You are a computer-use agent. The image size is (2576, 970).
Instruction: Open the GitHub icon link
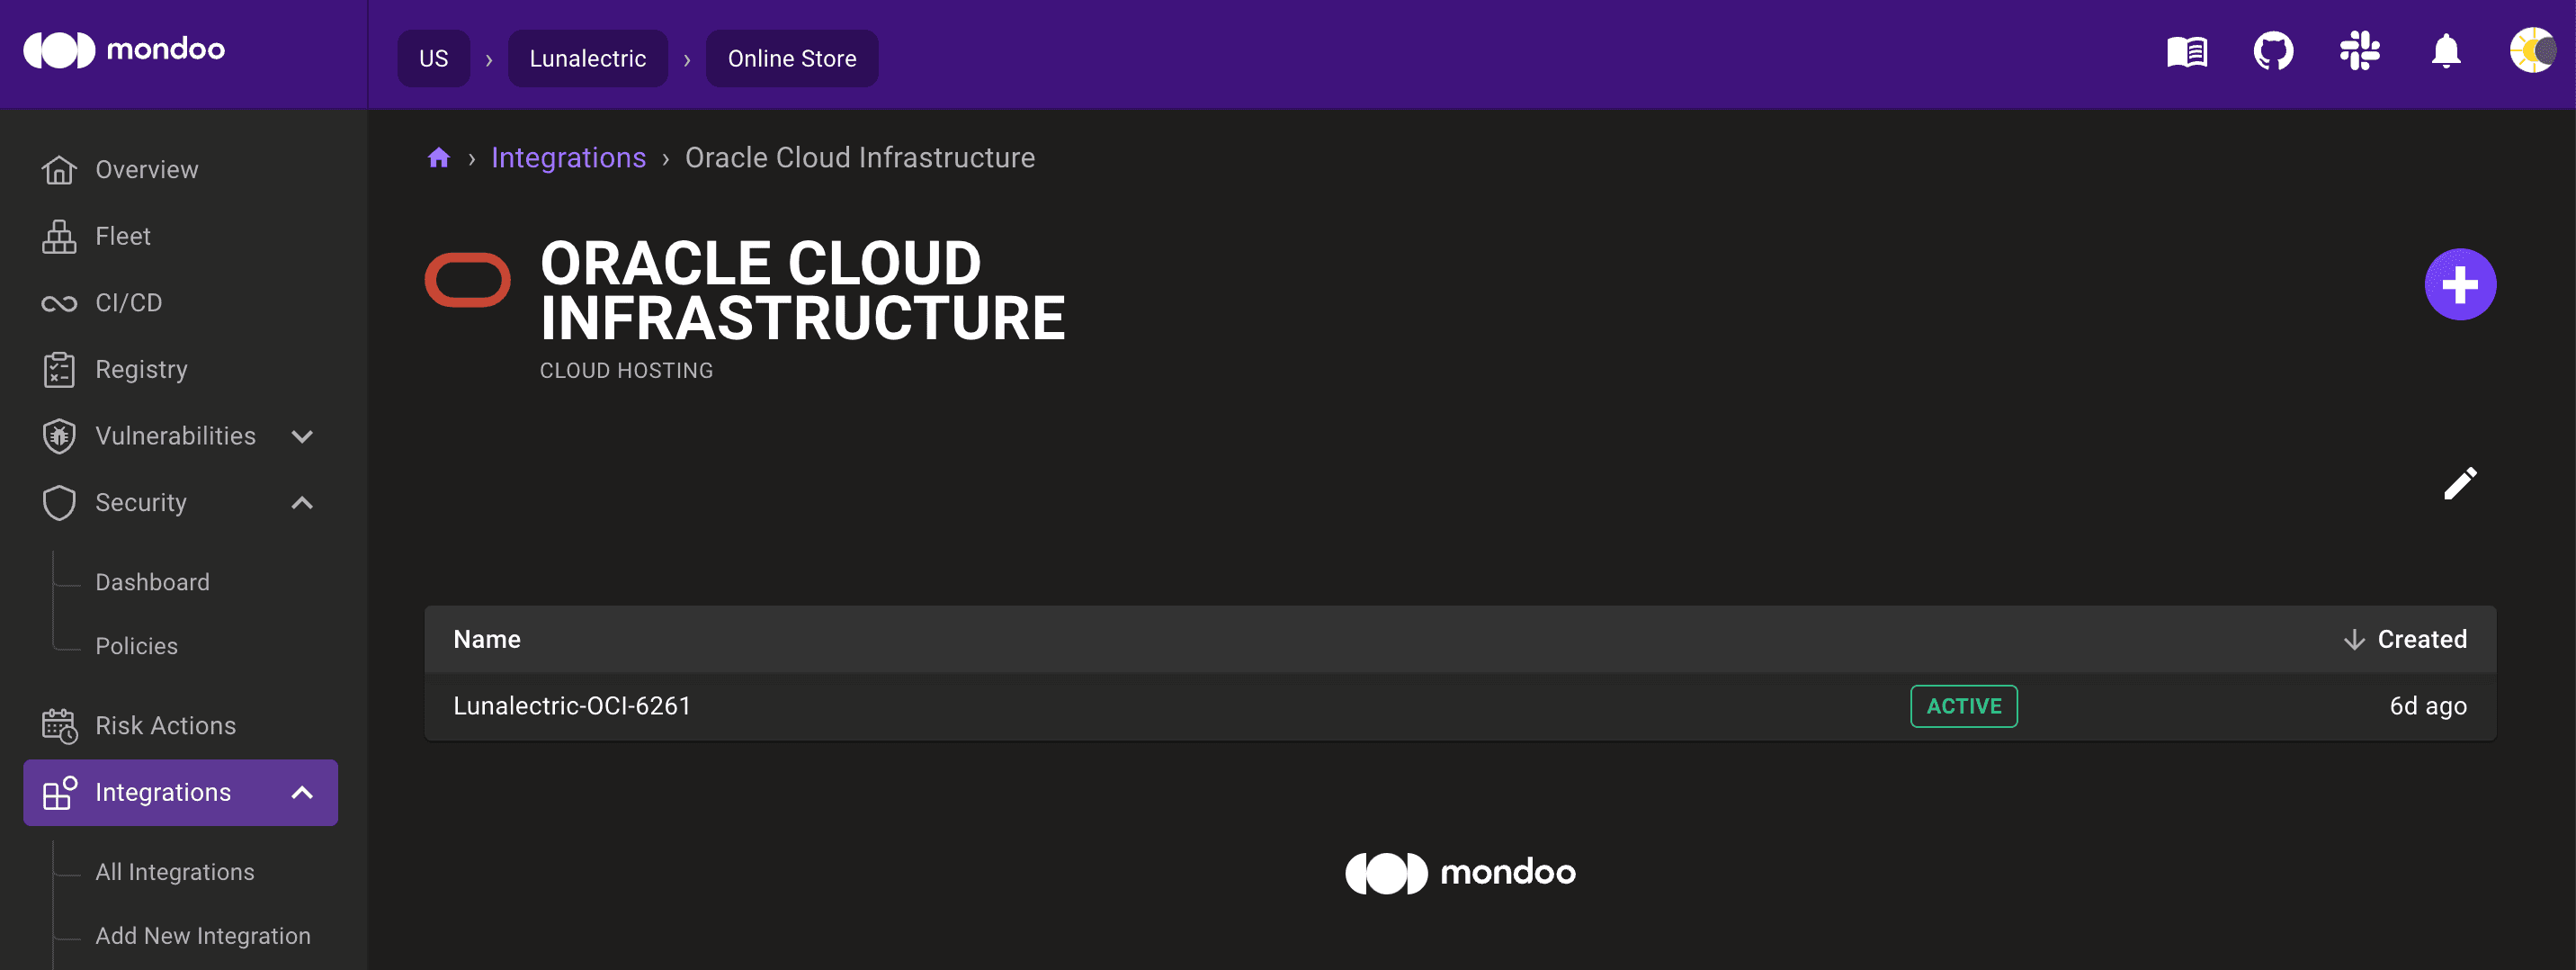pos(2272,52)
